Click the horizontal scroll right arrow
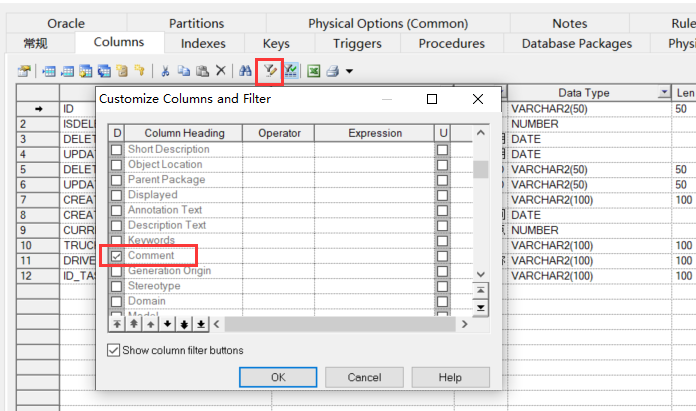696x411 pixels. [x=464, y=324]
